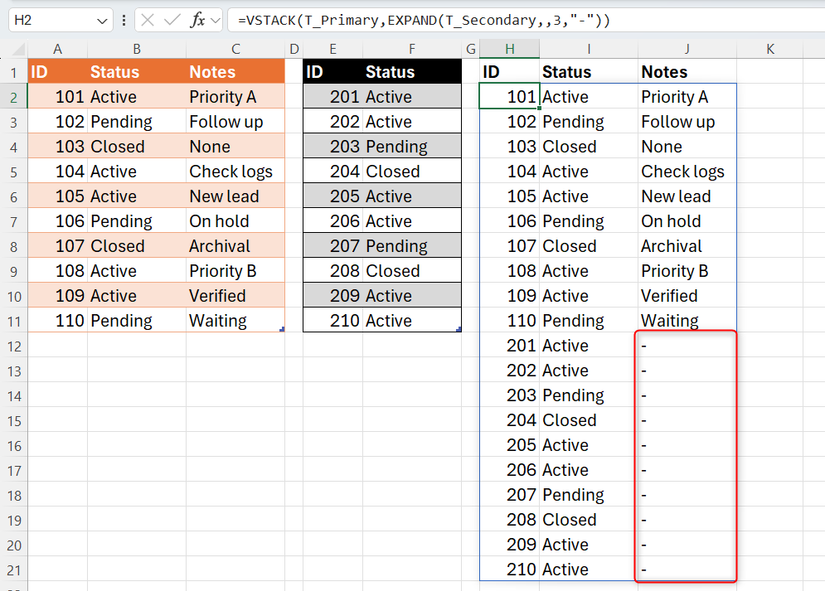Click cell F4 'Pending' in secondary table
This screenshot has height=591, width=825.
(x=412, y=146)
